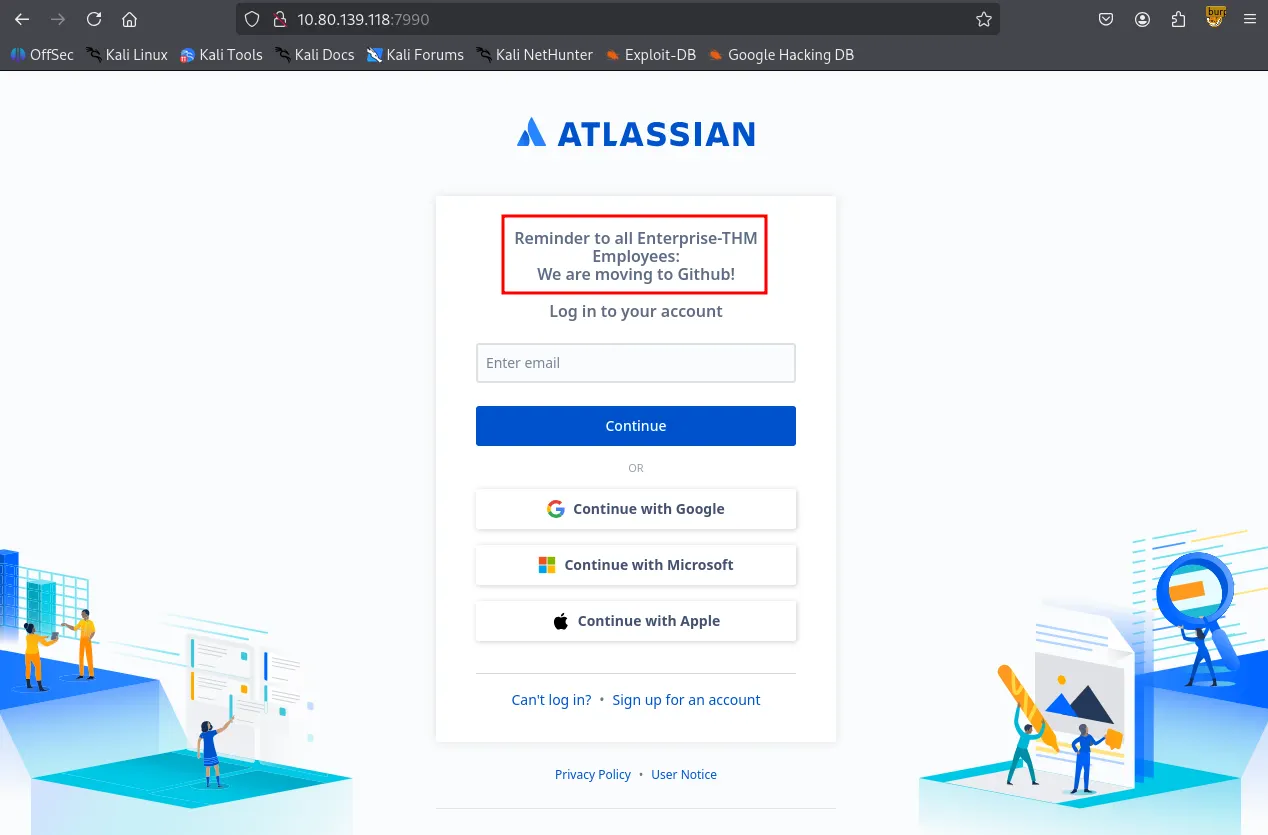
Task: Open the Kali Tools bookmark
Action: coord(221,55)
